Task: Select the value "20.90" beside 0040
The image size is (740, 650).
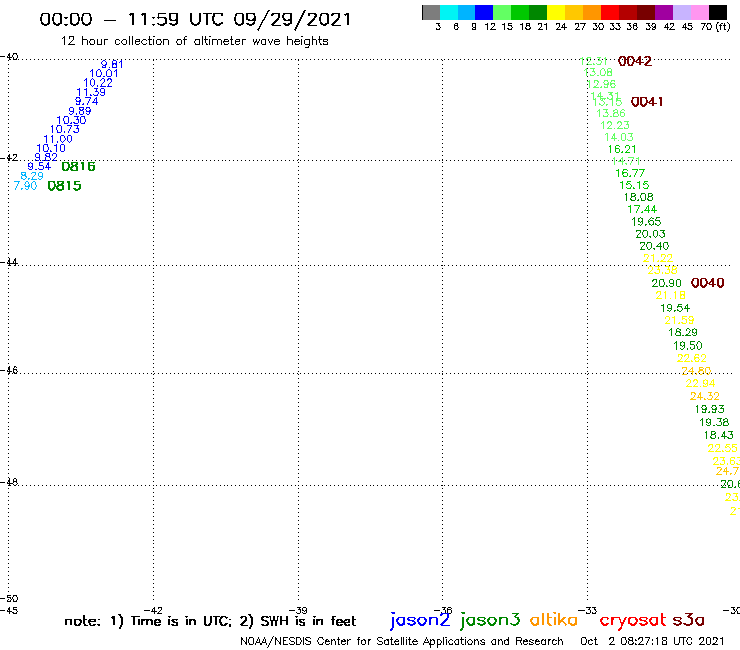Action: coord(666,283)
